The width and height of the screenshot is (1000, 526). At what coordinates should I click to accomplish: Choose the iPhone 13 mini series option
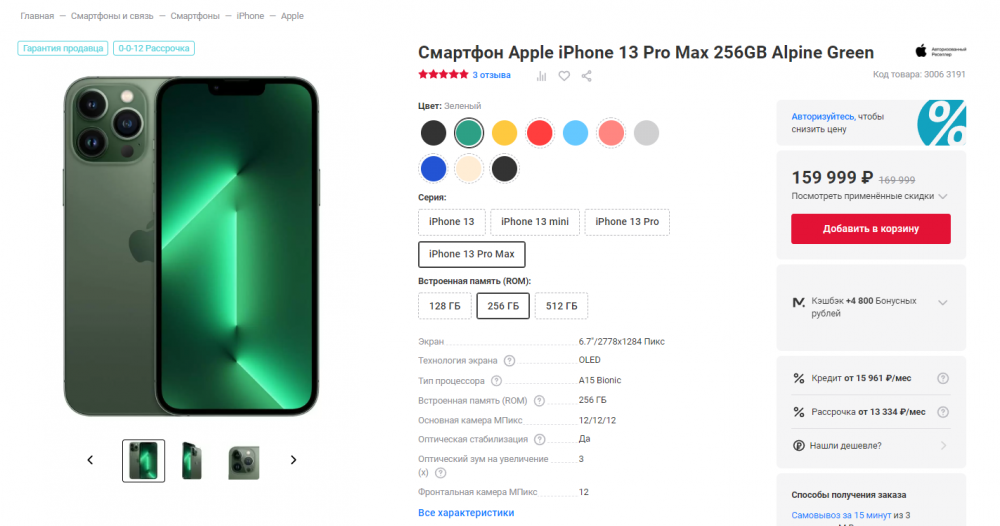click(534, 222)
